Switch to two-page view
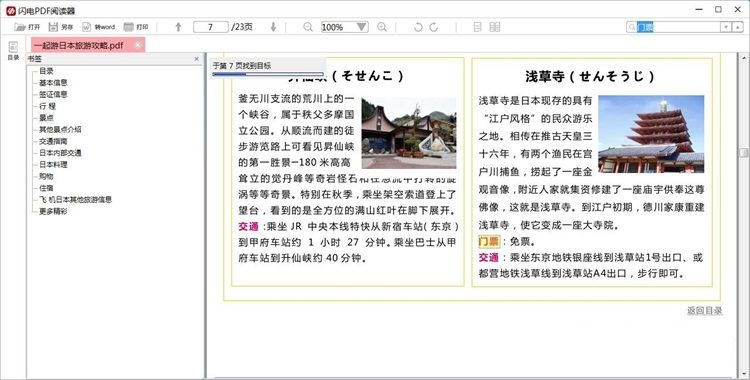The width and height of the screenshot is (750, 380). tap(495, 27)
